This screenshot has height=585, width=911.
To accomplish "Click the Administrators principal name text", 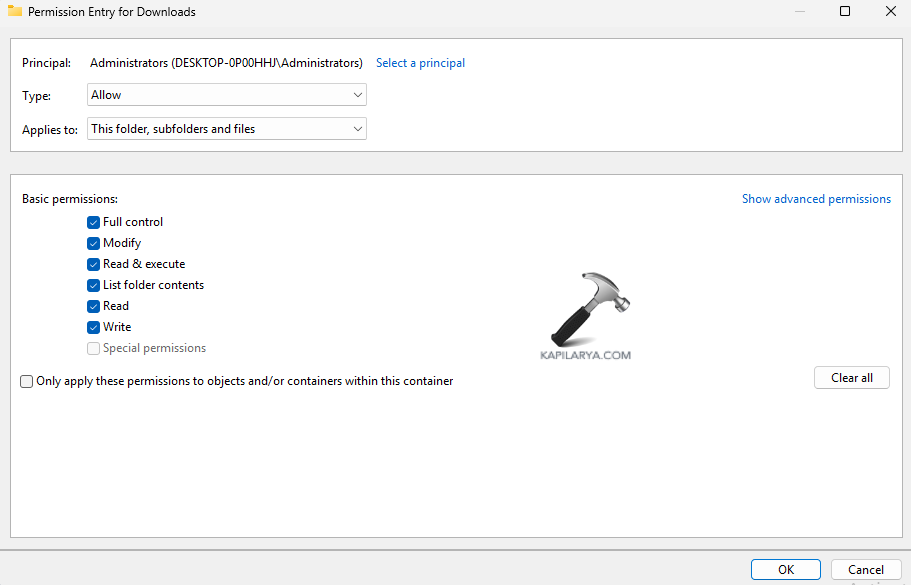I will pos(226,63).
